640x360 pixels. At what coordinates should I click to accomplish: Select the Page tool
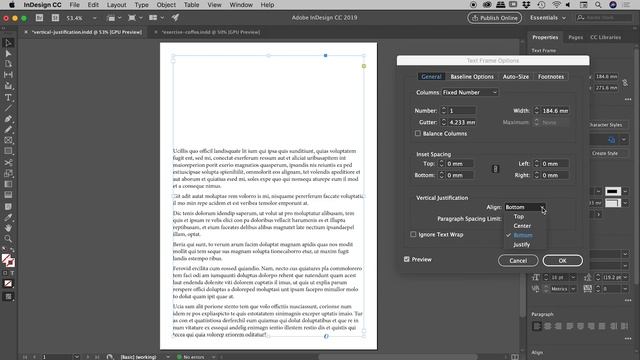[8, 64]
